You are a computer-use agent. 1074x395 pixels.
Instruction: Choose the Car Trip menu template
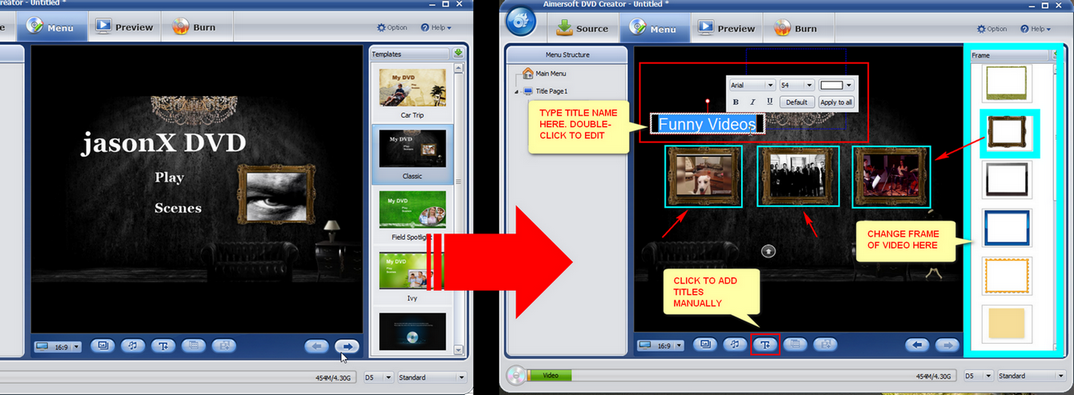click(x=412, y=92)
